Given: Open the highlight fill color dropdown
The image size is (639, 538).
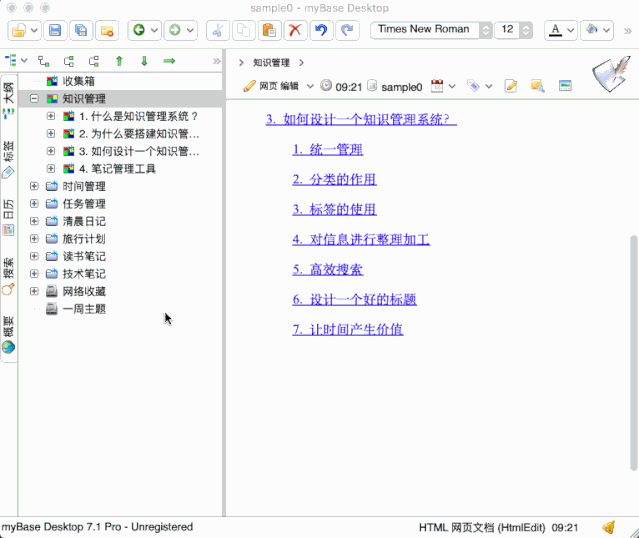Looking at the screenshot, I should (x=606, y=30).
